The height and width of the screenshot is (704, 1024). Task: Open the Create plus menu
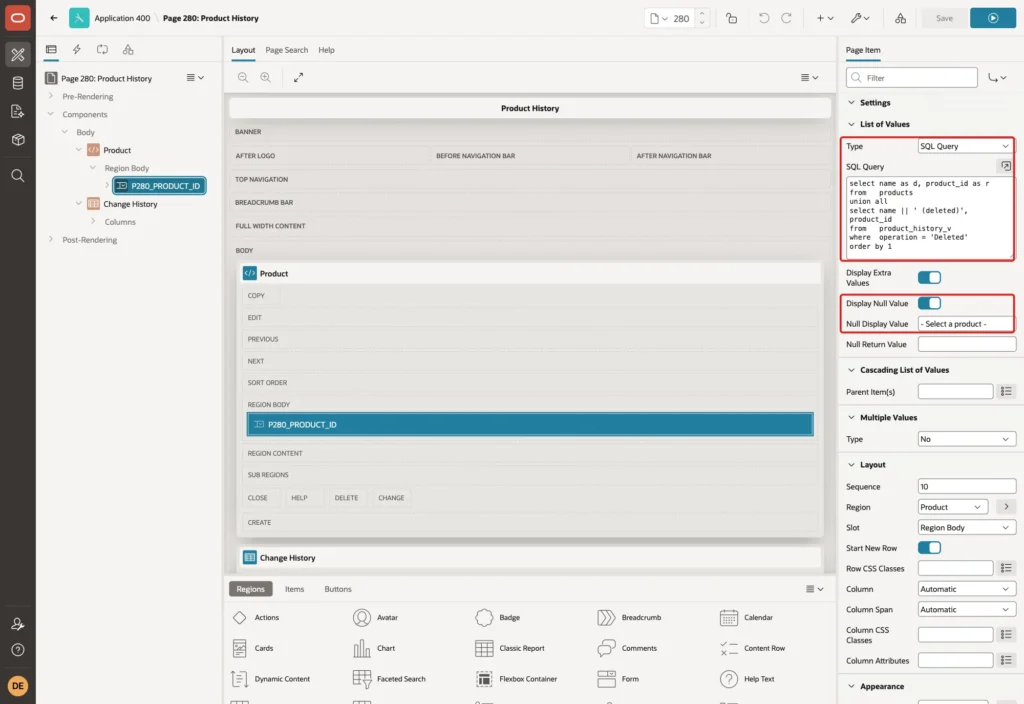tap(825, 18)
